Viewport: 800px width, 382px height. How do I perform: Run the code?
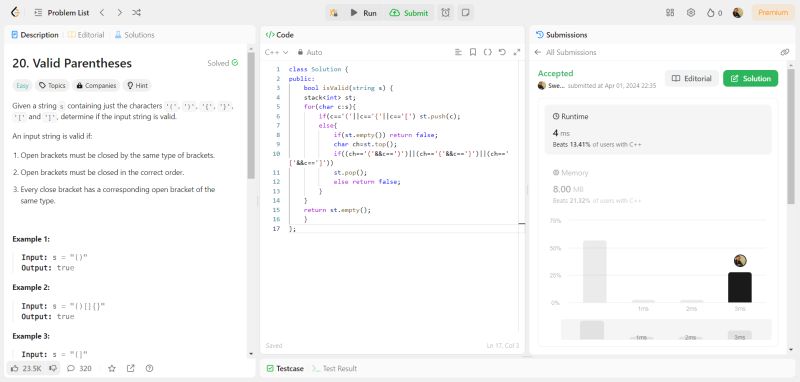(364, 13)
